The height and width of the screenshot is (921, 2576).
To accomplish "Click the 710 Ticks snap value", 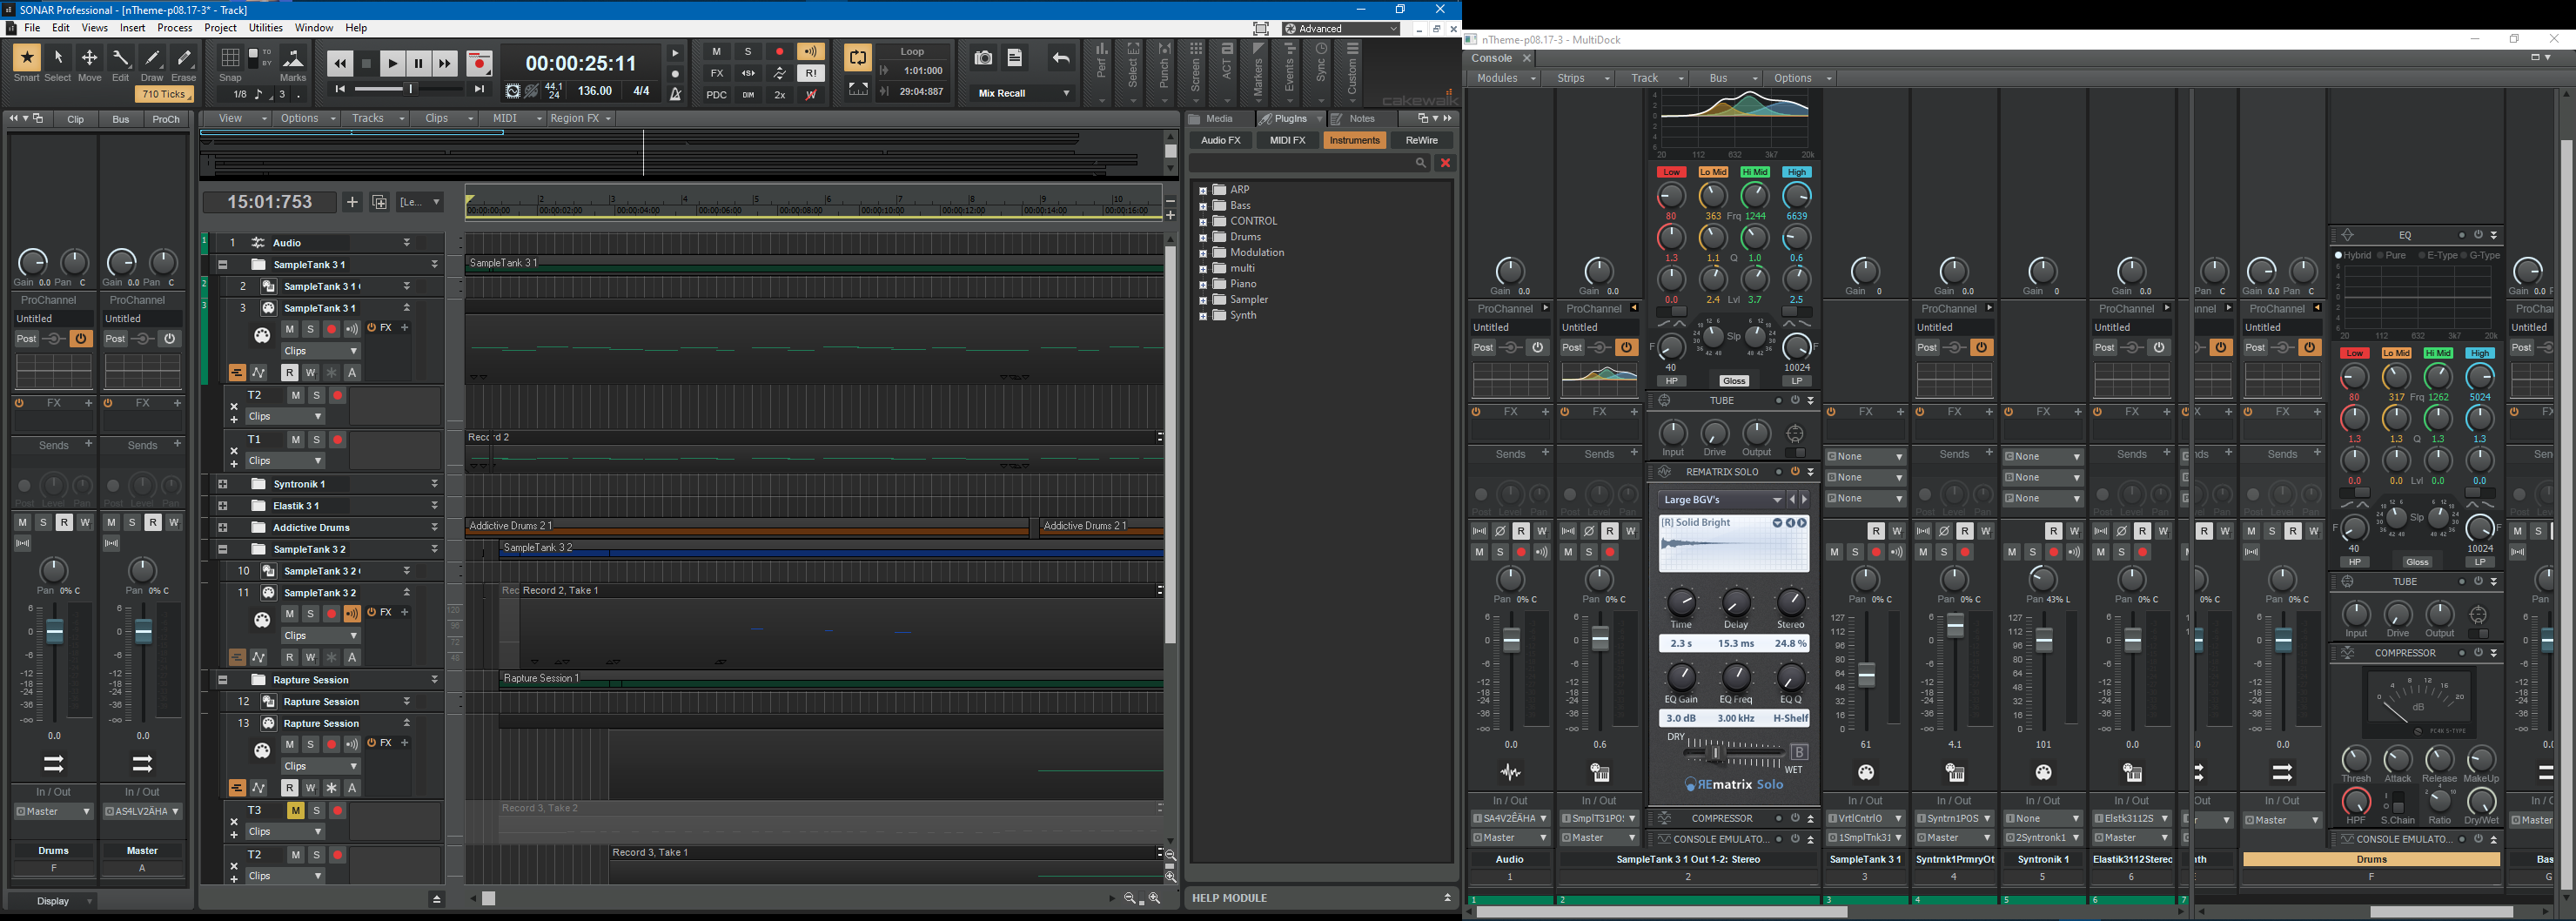I will pyautogui.click(x=164, y=94).
